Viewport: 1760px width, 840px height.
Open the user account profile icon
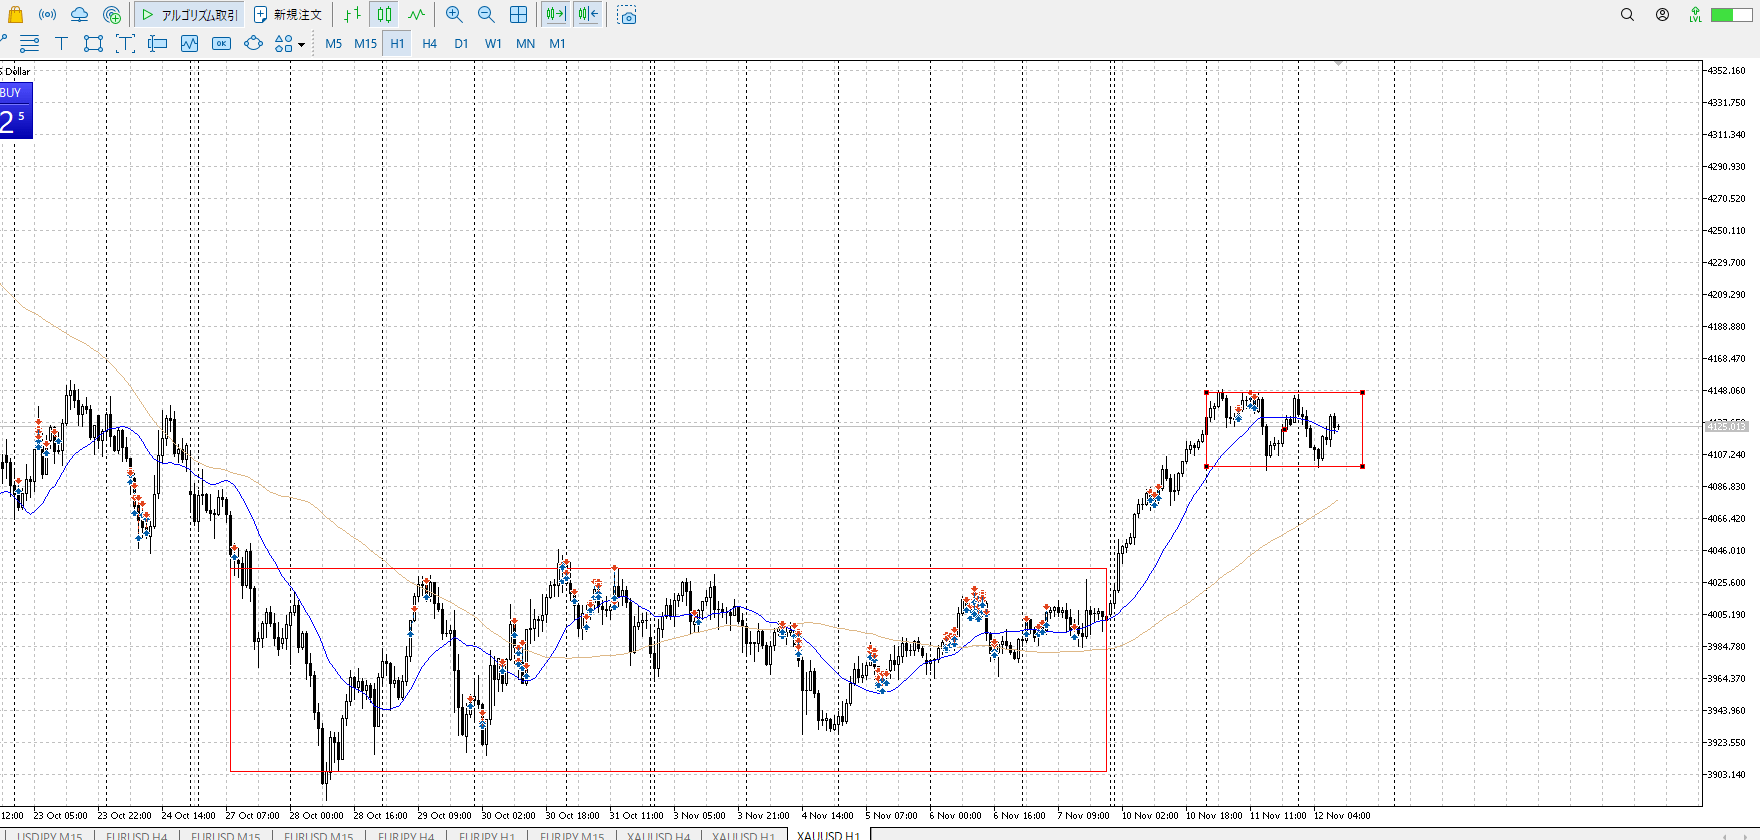tap(1662, 15)
